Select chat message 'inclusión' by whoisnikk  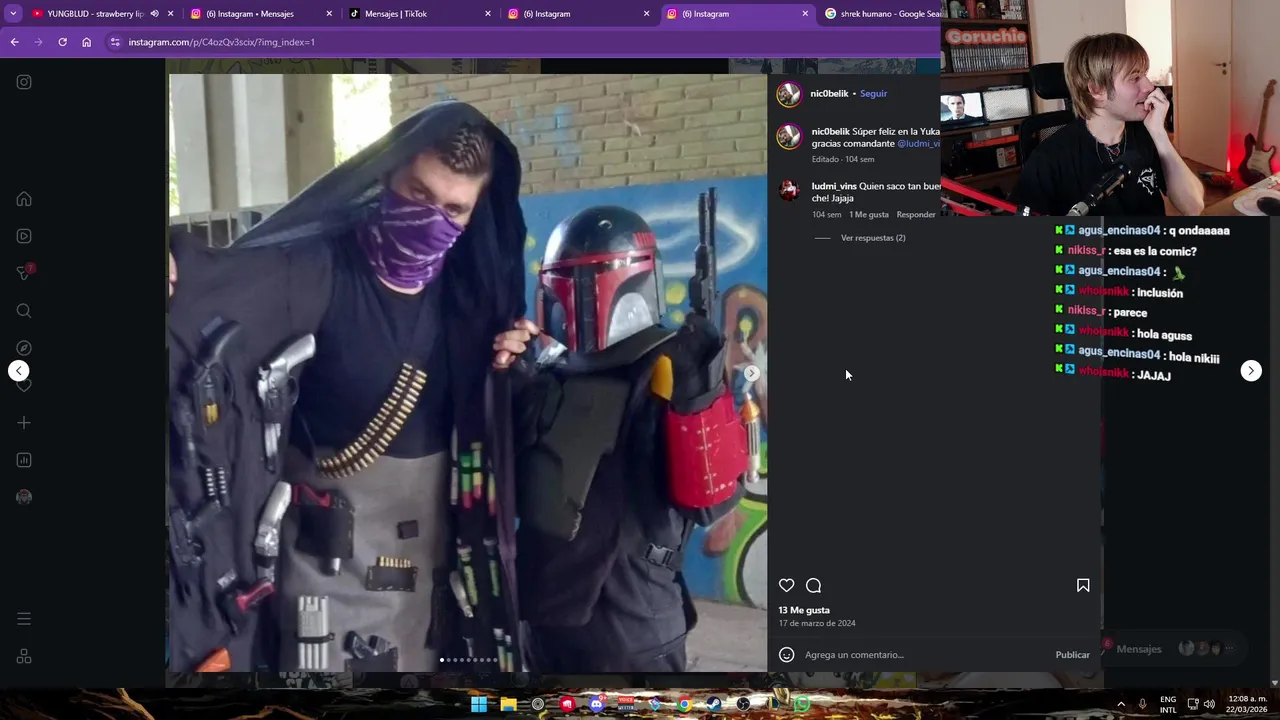[1160, 293]
